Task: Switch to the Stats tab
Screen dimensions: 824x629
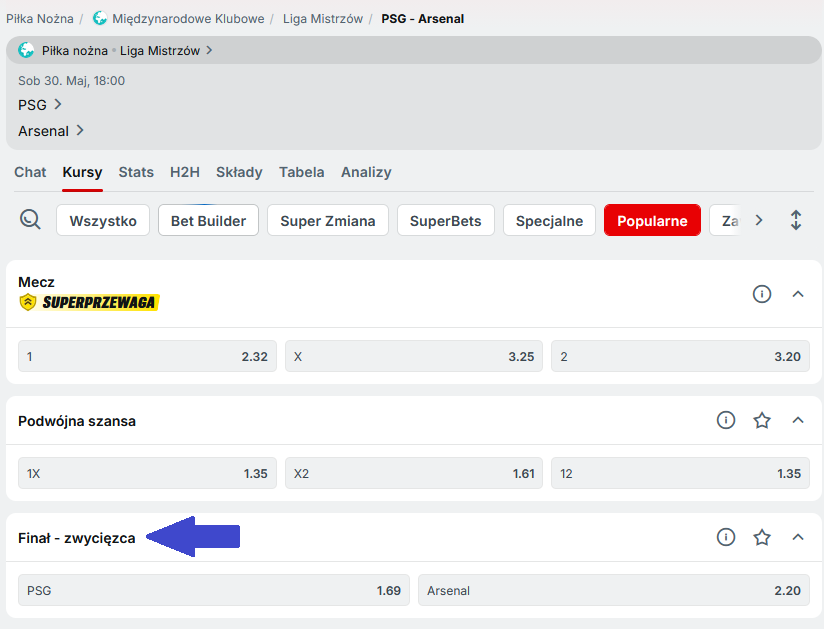Action: (x=136, y=172)
